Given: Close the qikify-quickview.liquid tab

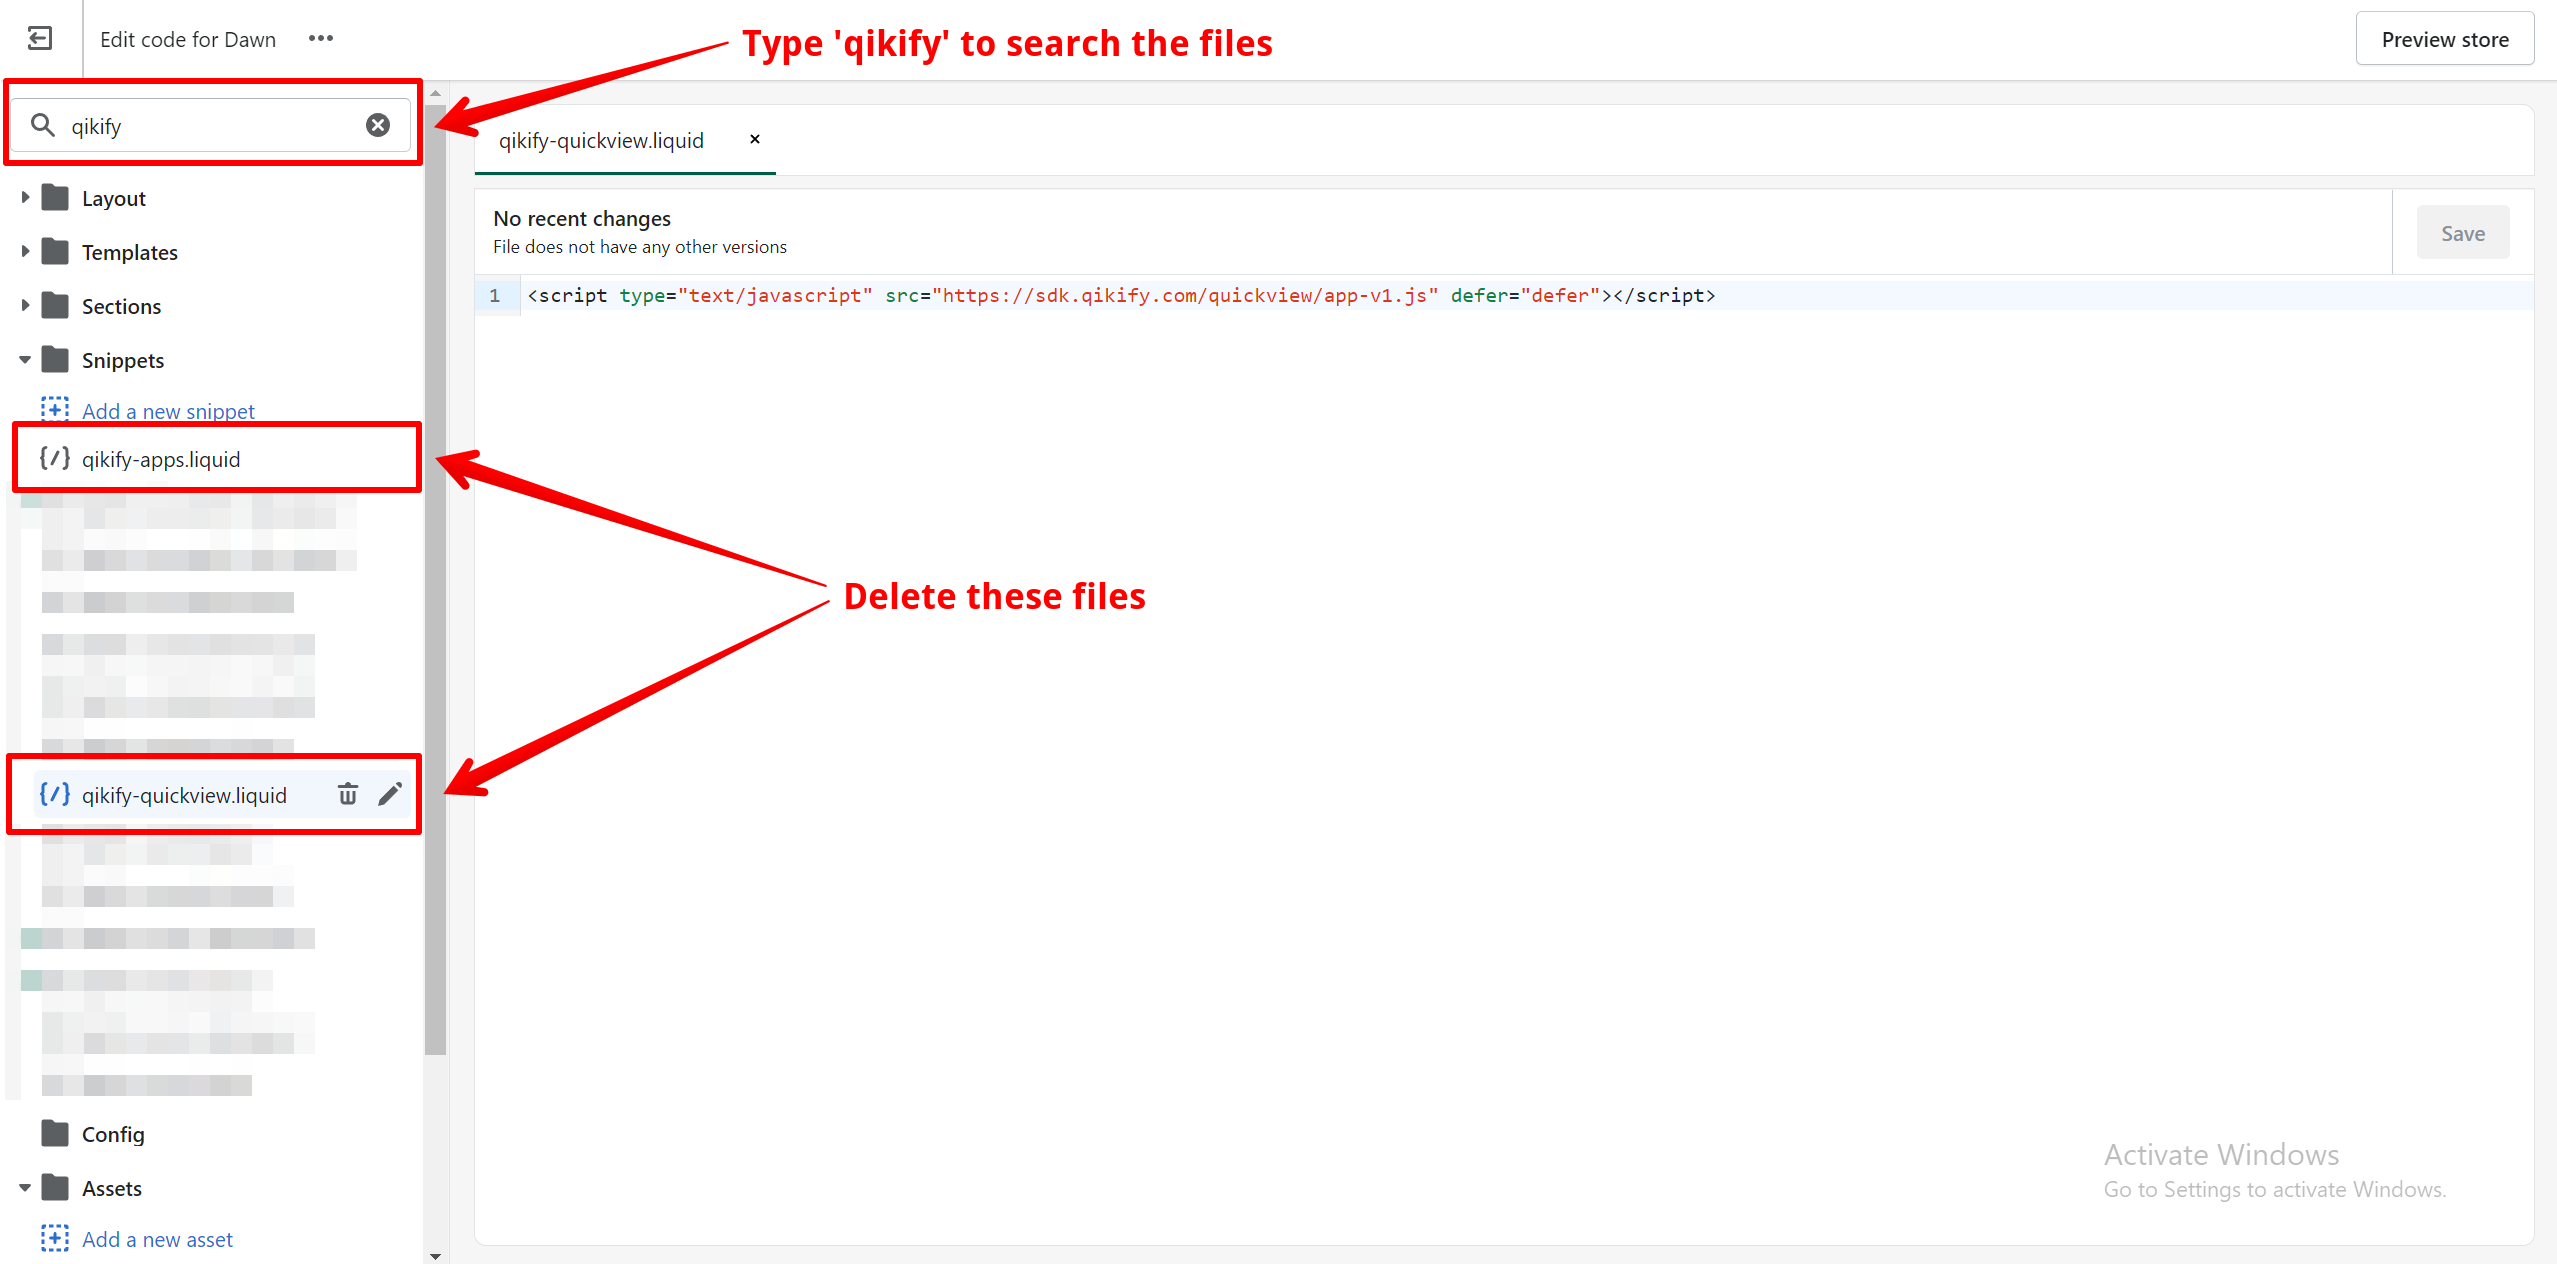Looking at the screenshot, I should click(755, 139).
